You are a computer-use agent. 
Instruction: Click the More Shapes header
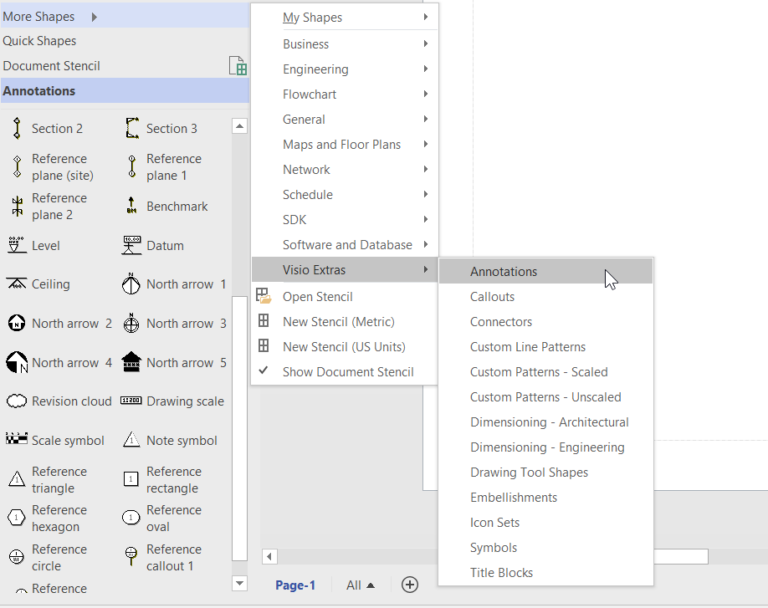[x=125, y=16]
